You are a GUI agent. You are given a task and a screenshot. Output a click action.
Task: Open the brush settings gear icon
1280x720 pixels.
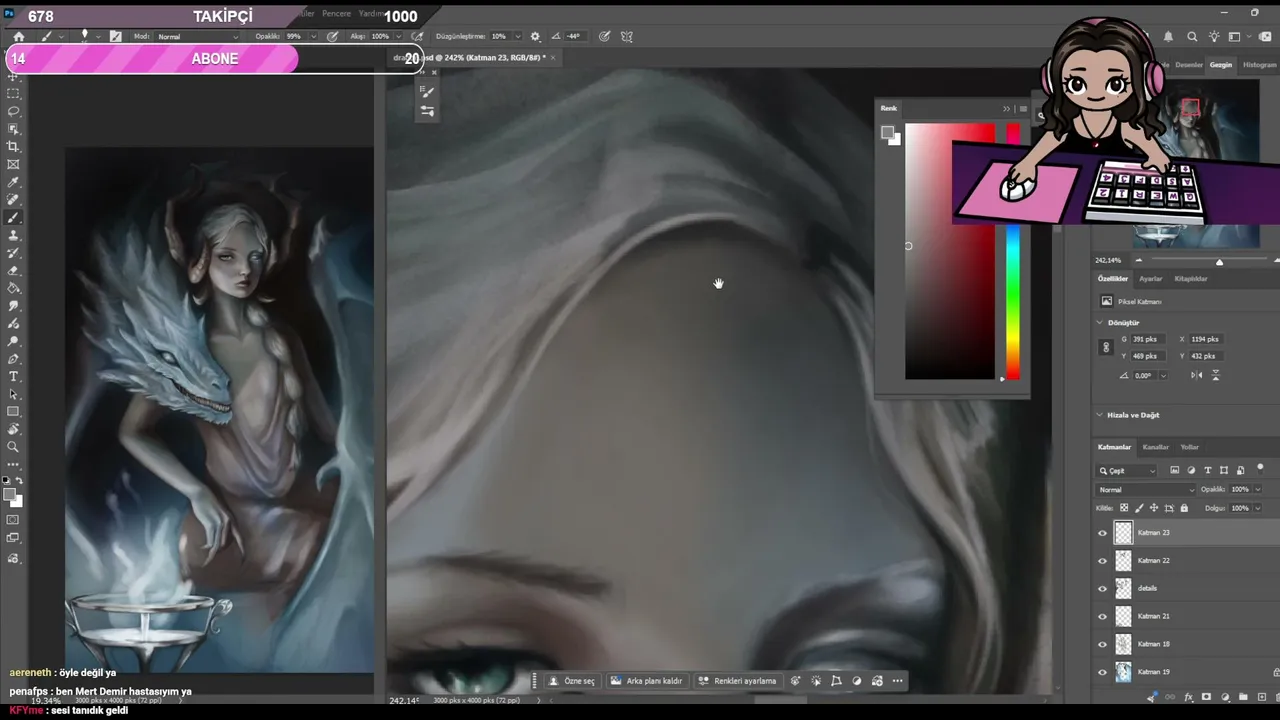(x=535, y=36)
